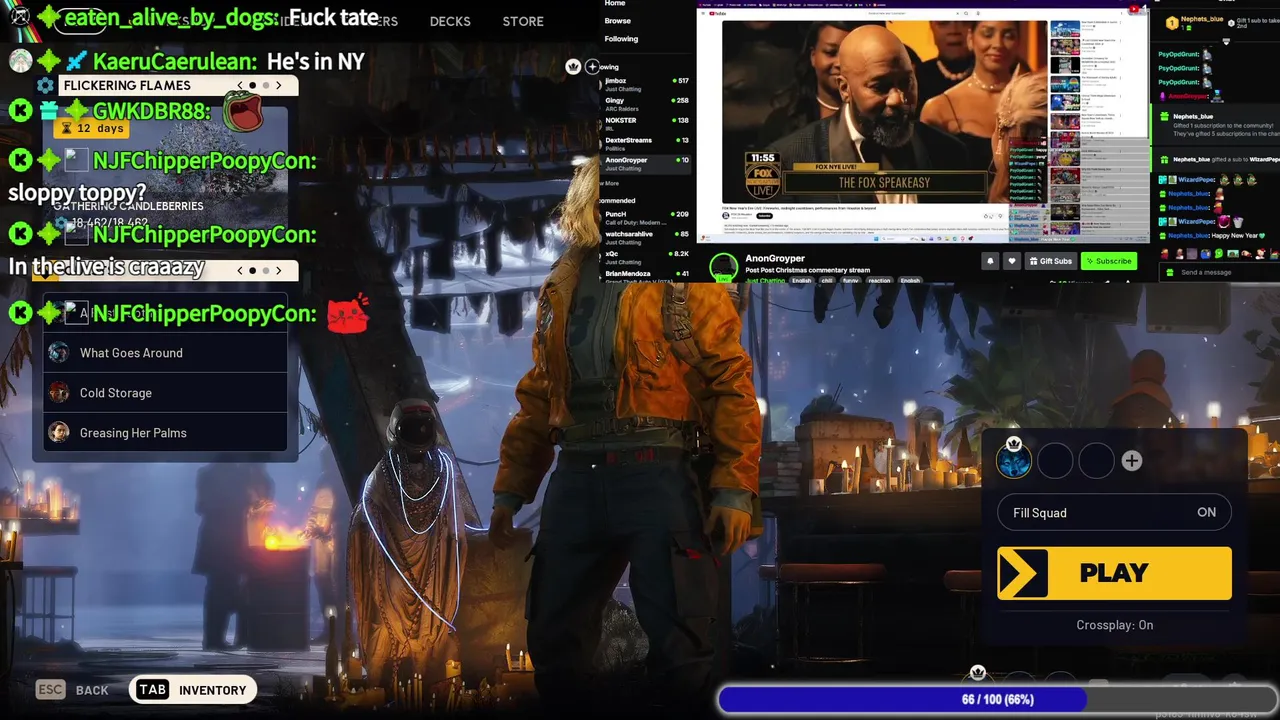The width and height of the screenshot is (1280, 720).
Task: Click the gift badge beside GWKDBR88
Action: (49, 111)
